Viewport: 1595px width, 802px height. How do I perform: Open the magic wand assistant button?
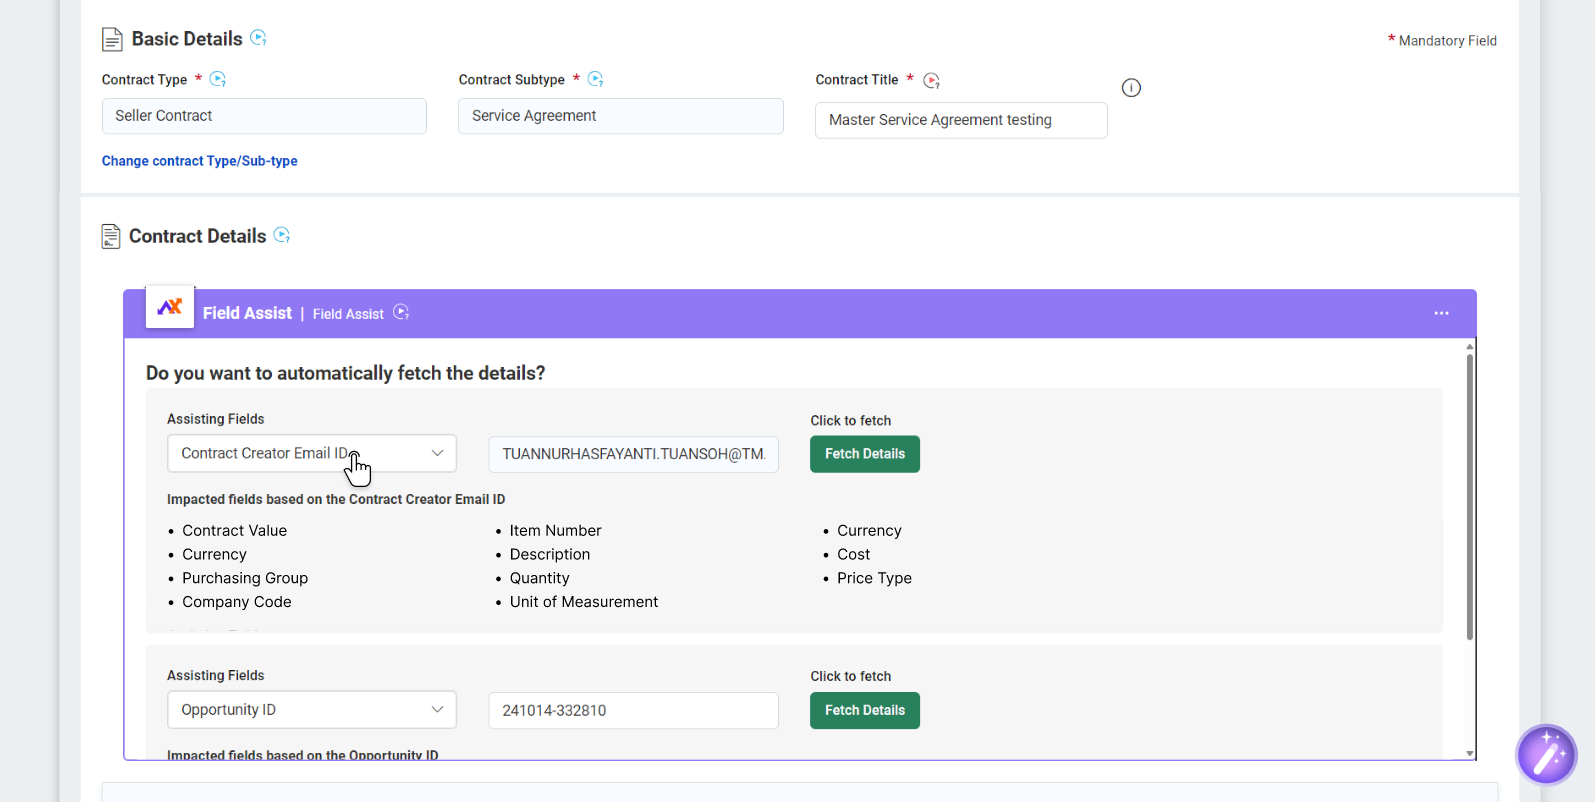[x=1546, y=754]
